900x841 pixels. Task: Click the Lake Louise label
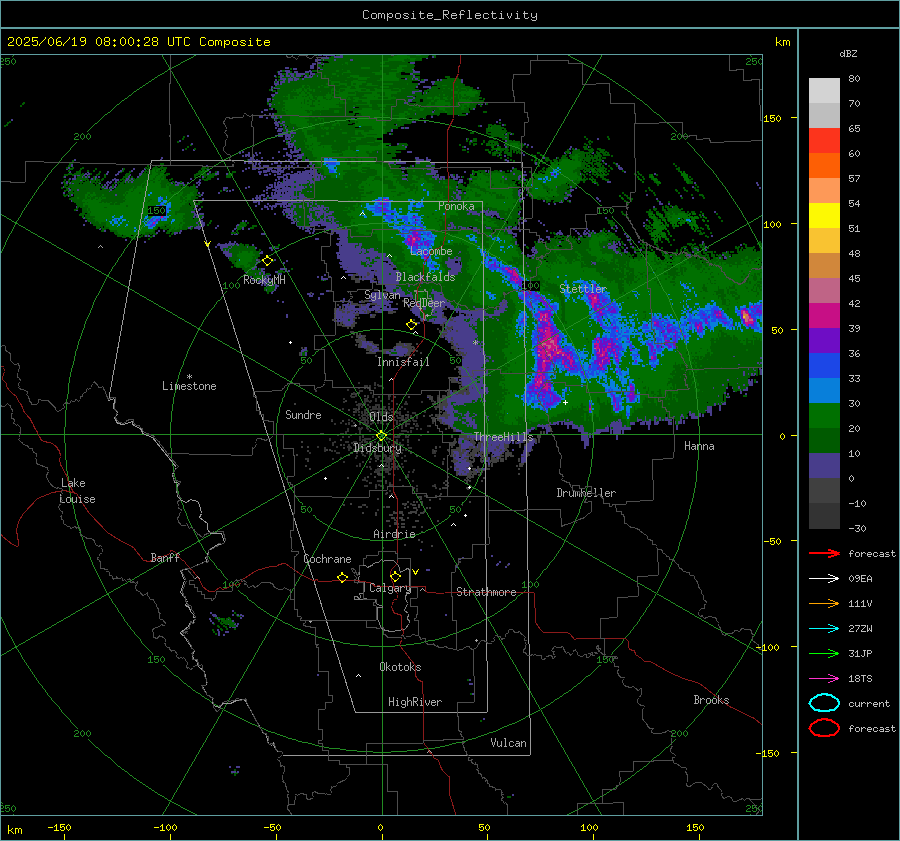coord(77,491)
